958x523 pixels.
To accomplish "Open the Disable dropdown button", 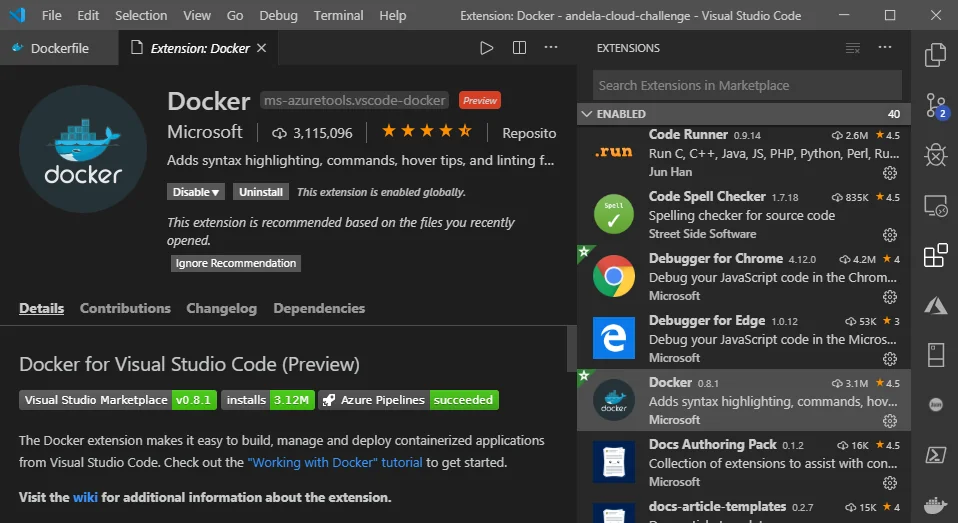I will click(196, 192).
